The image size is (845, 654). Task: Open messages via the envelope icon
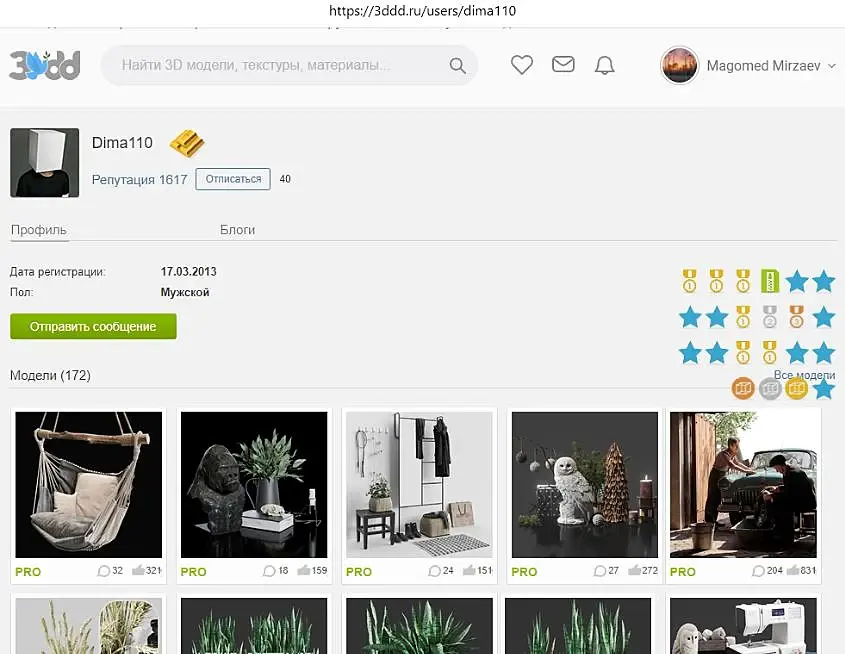[563, 65]
